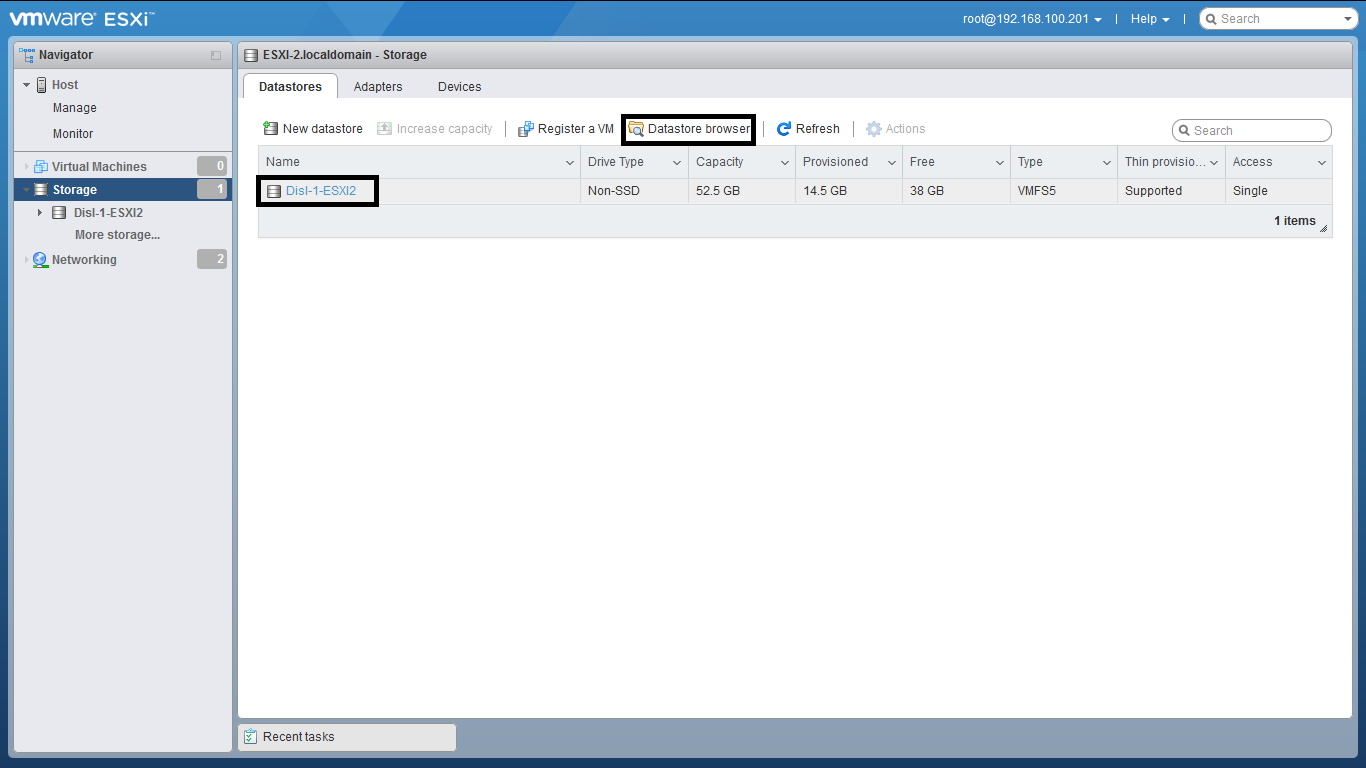Image resolution: width=1366 pixels, height=768 pixels.
Task: Click the Virtual Machines icon in Navigator
Action: pos(41,167)
